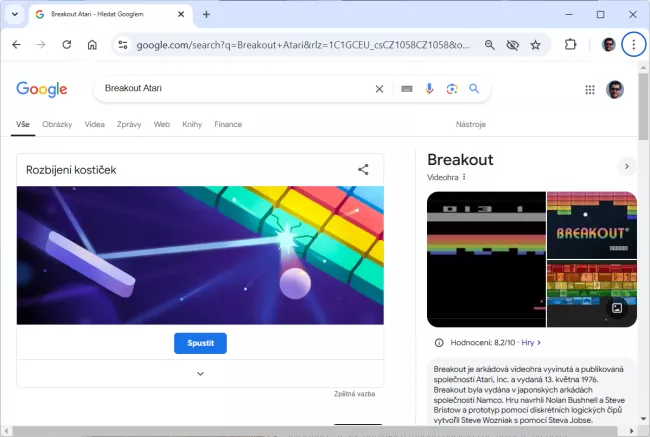650x437 pixels.
Task: View site information icon in address bar
Action: click(123, 44)
